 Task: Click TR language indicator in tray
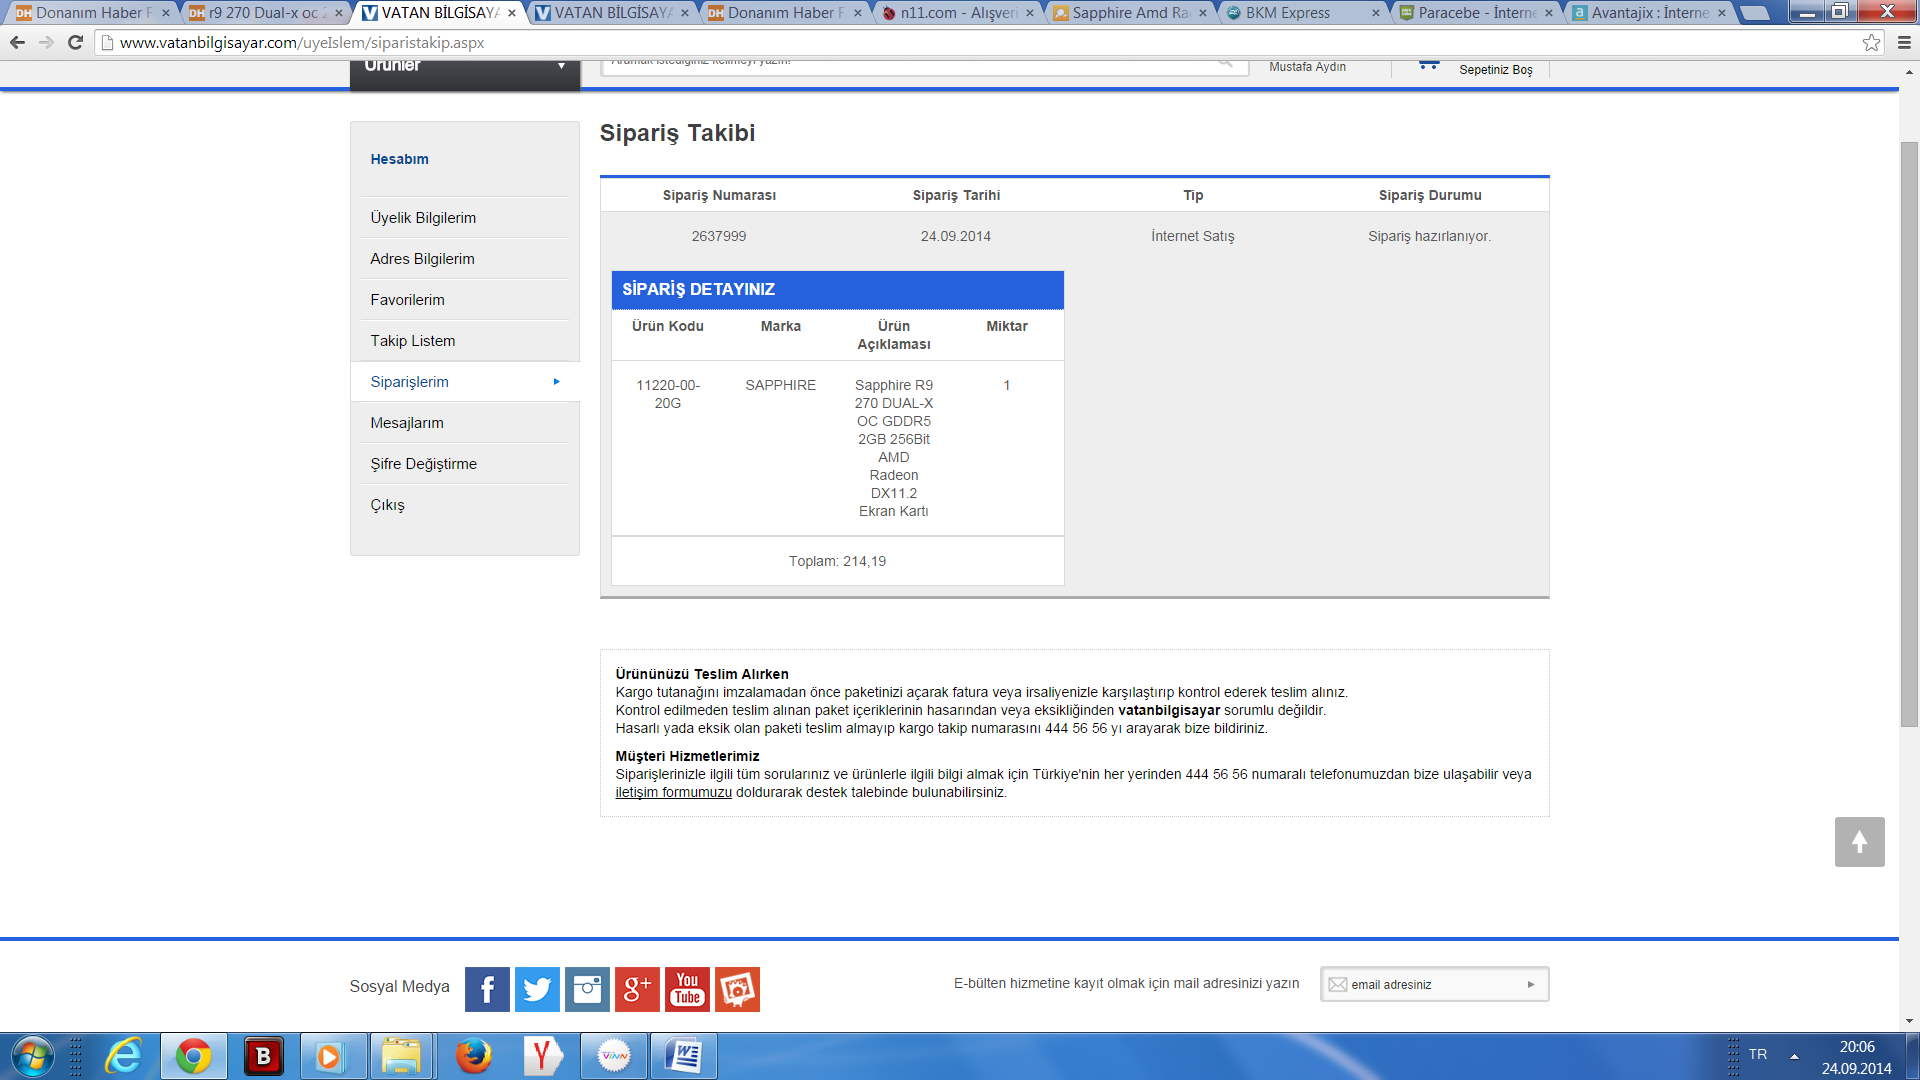pos(1758,1054)
